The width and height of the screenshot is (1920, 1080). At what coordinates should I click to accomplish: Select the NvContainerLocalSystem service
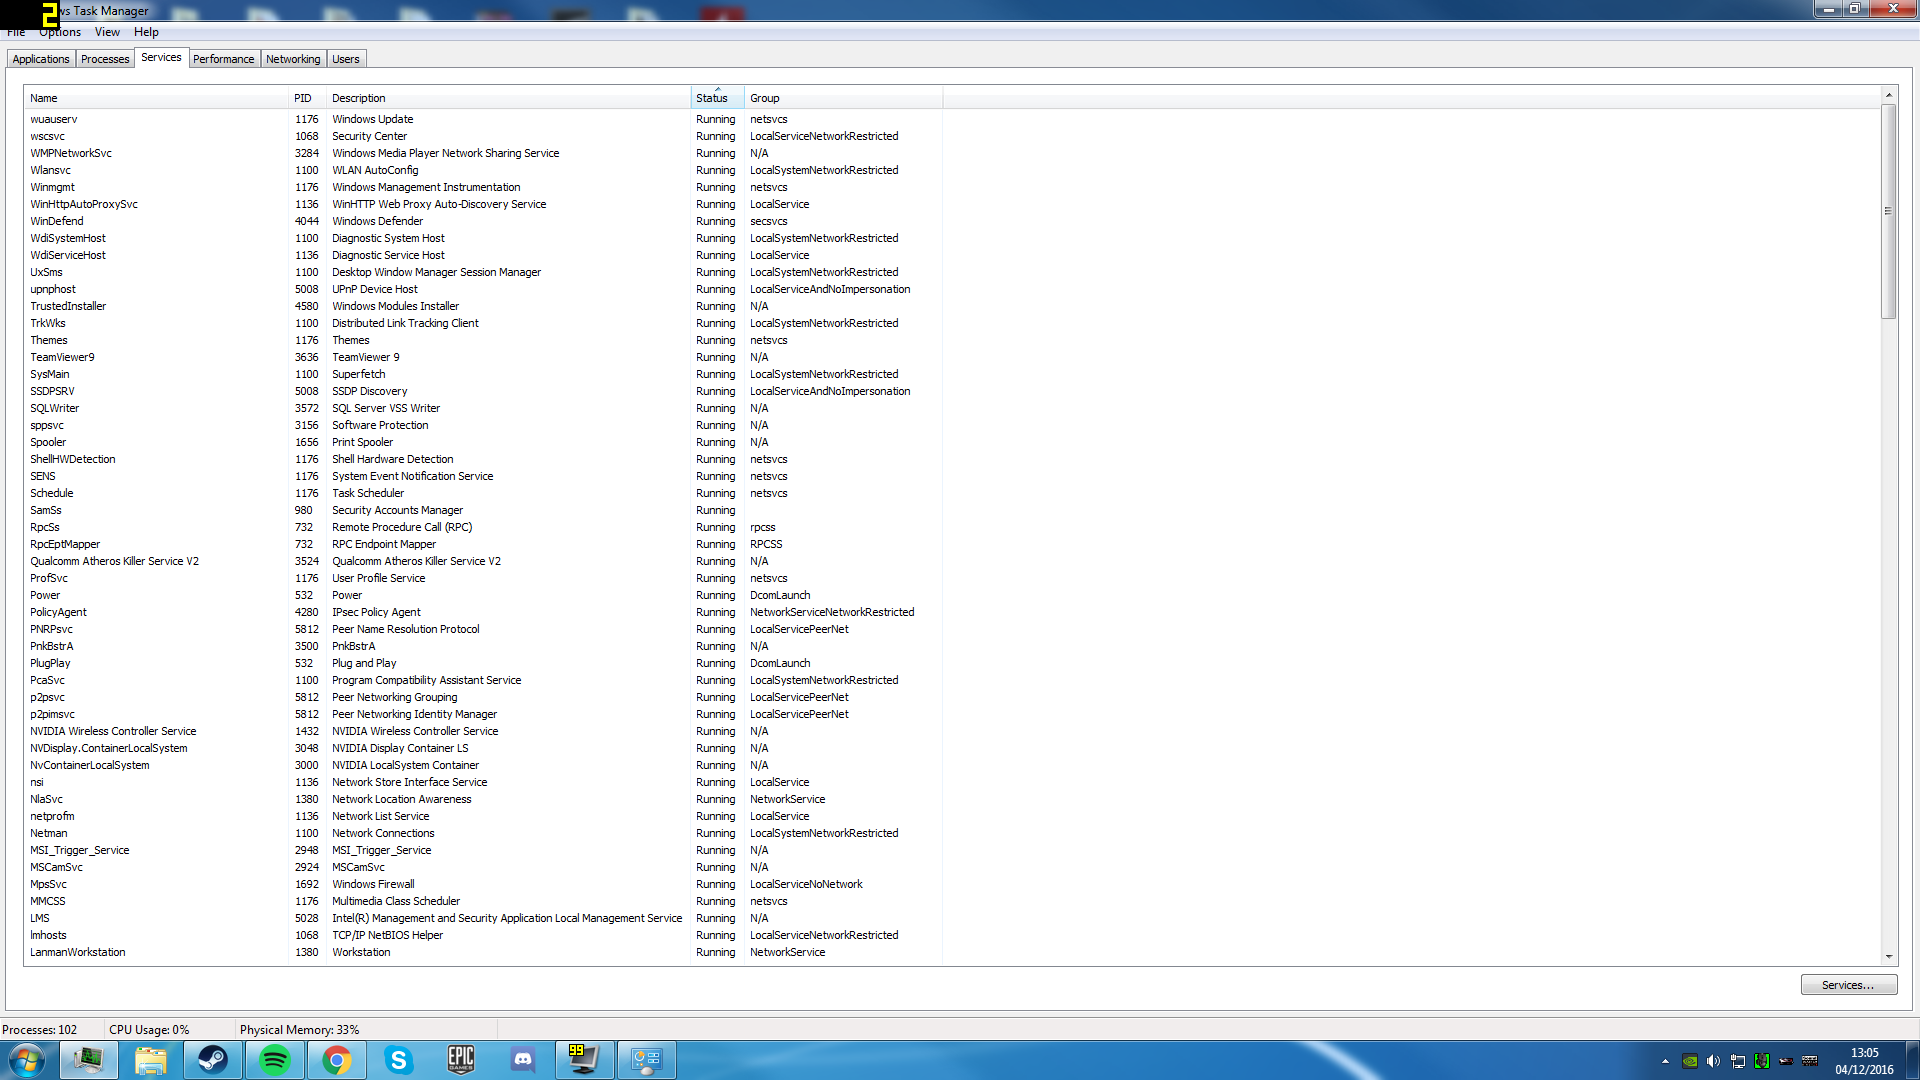coord(90,765)
